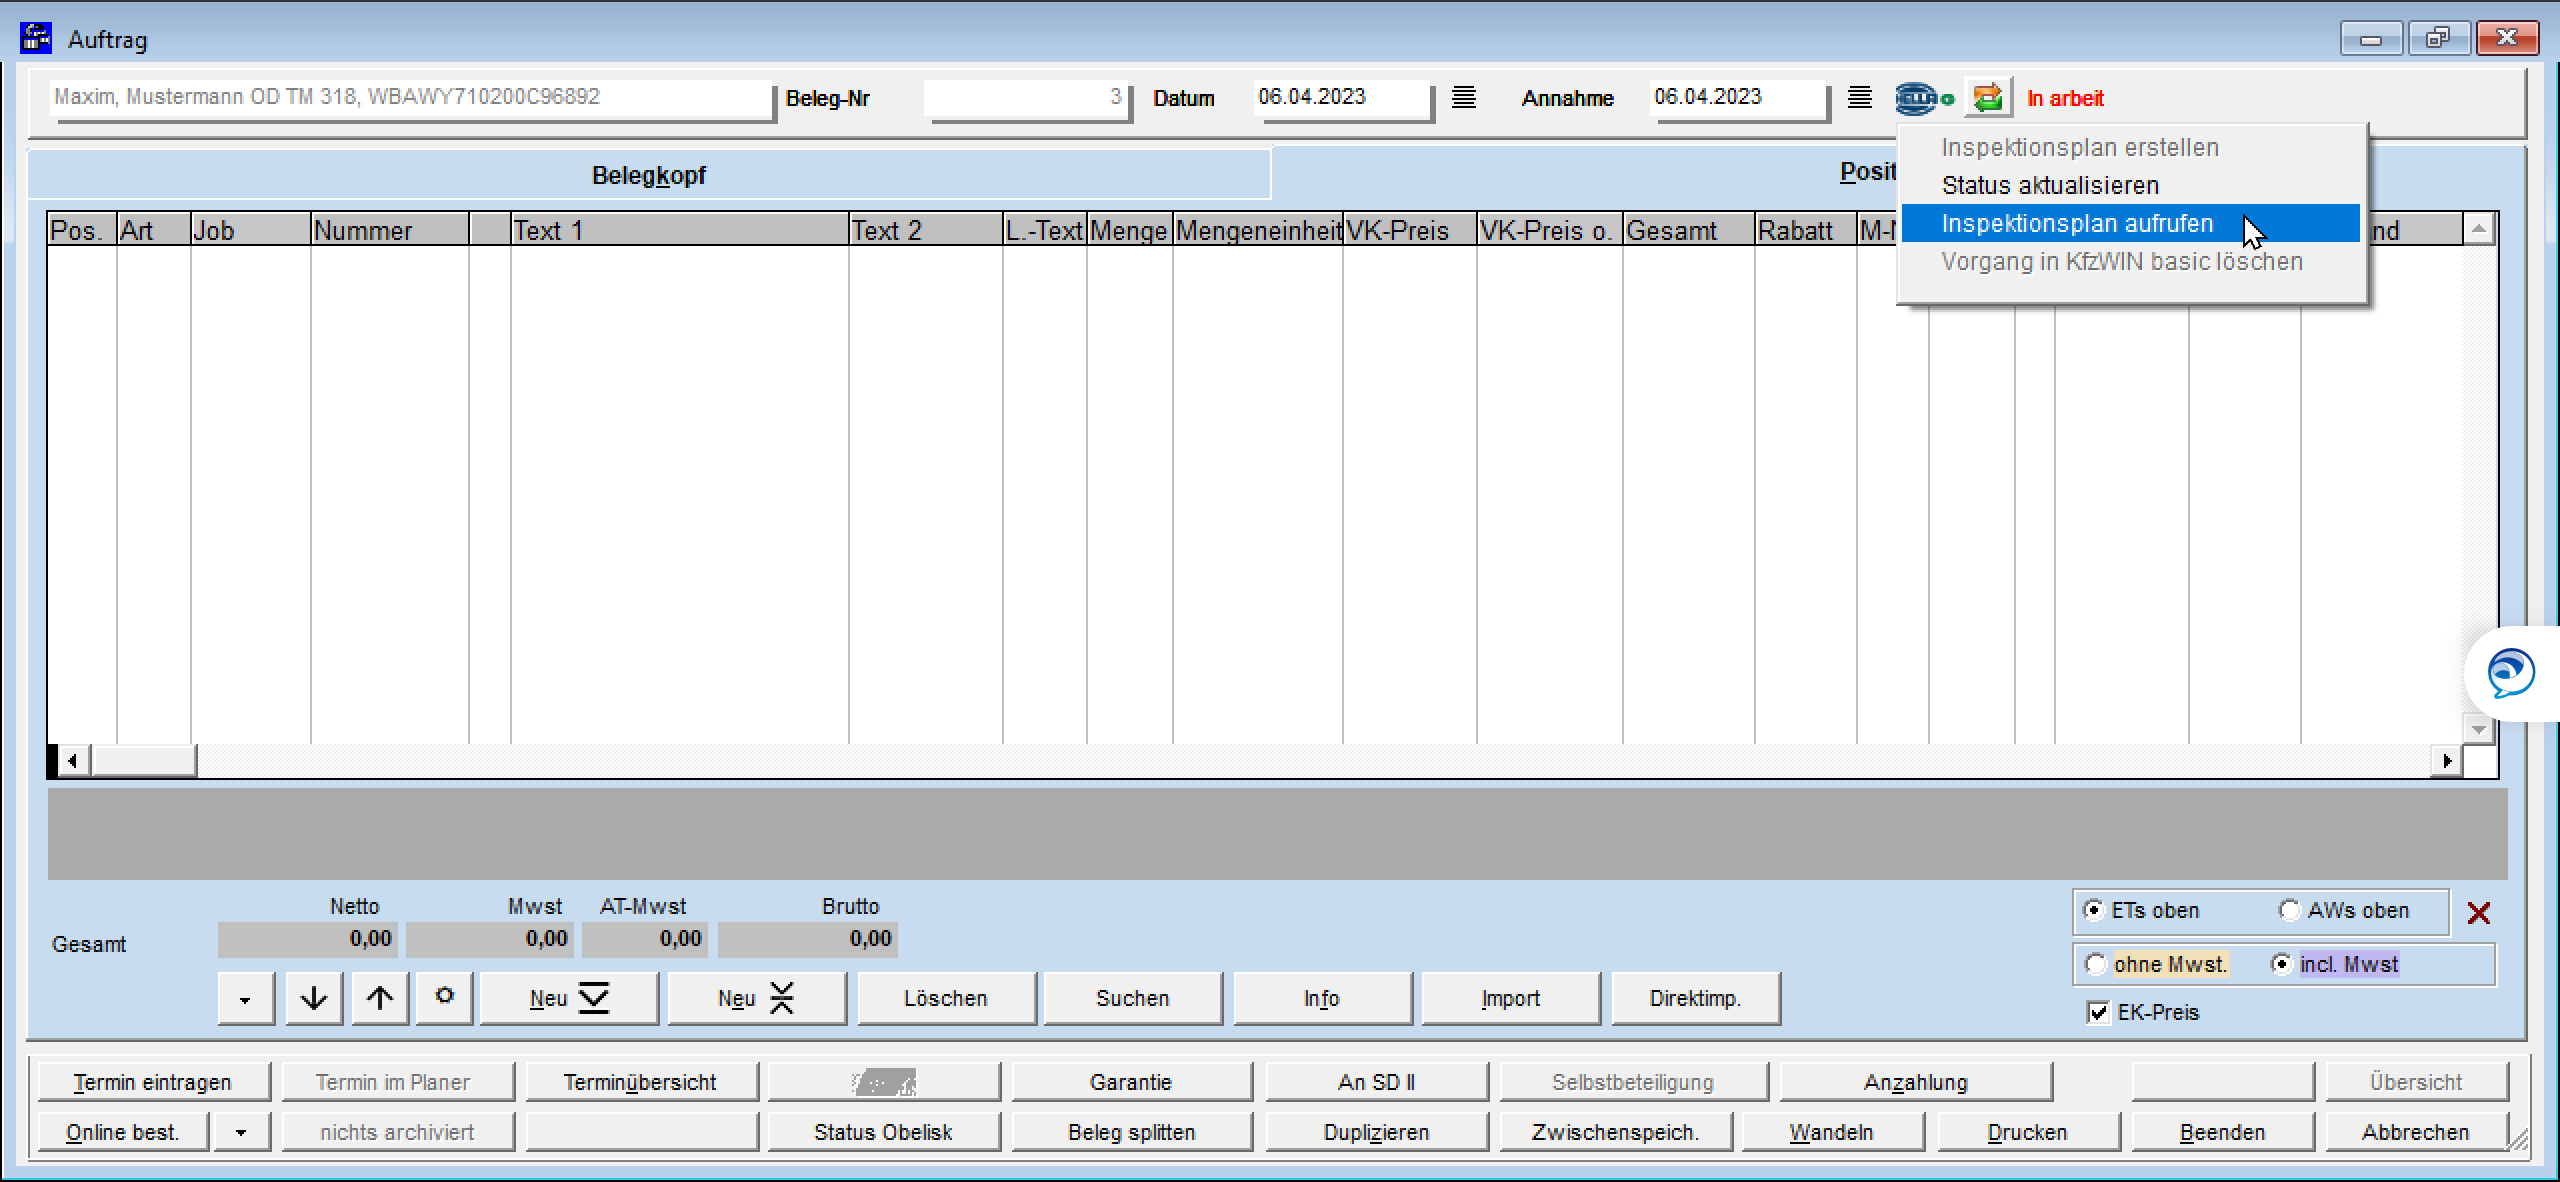The height and width of the screenshot is (1182, 2560).
Task: Open dropdown arrow left of move-down button
Action: (245, 998)
